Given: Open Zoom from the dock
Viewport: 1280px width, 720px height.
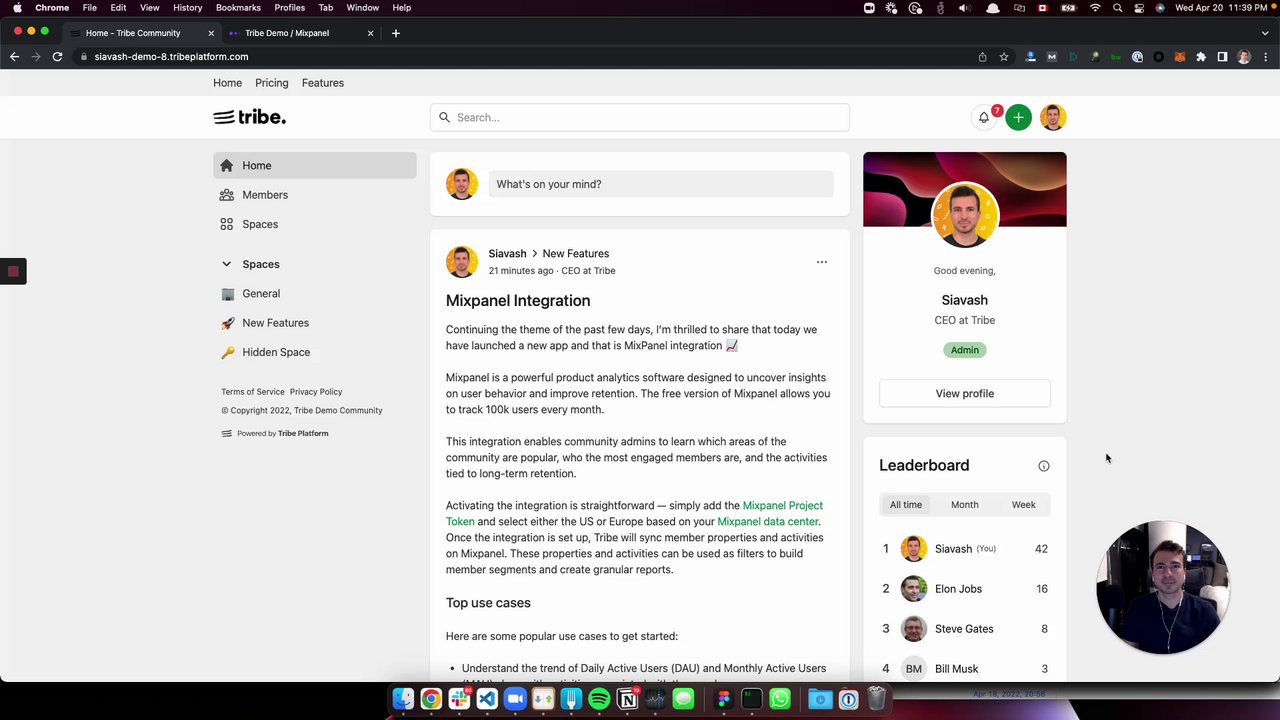Looking at the screenshot, I should click(x=515, y=699).
